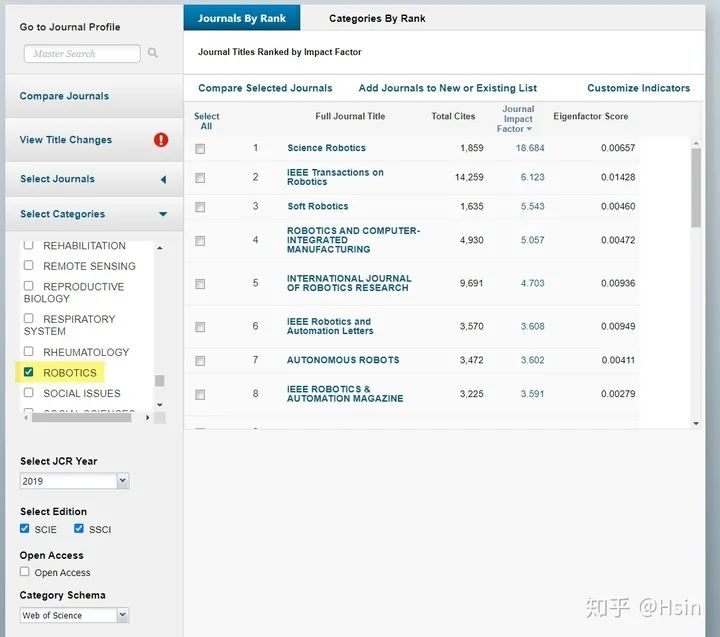
Task: Click eigenfactor value 0.00949
Action: tap(618, 326)
